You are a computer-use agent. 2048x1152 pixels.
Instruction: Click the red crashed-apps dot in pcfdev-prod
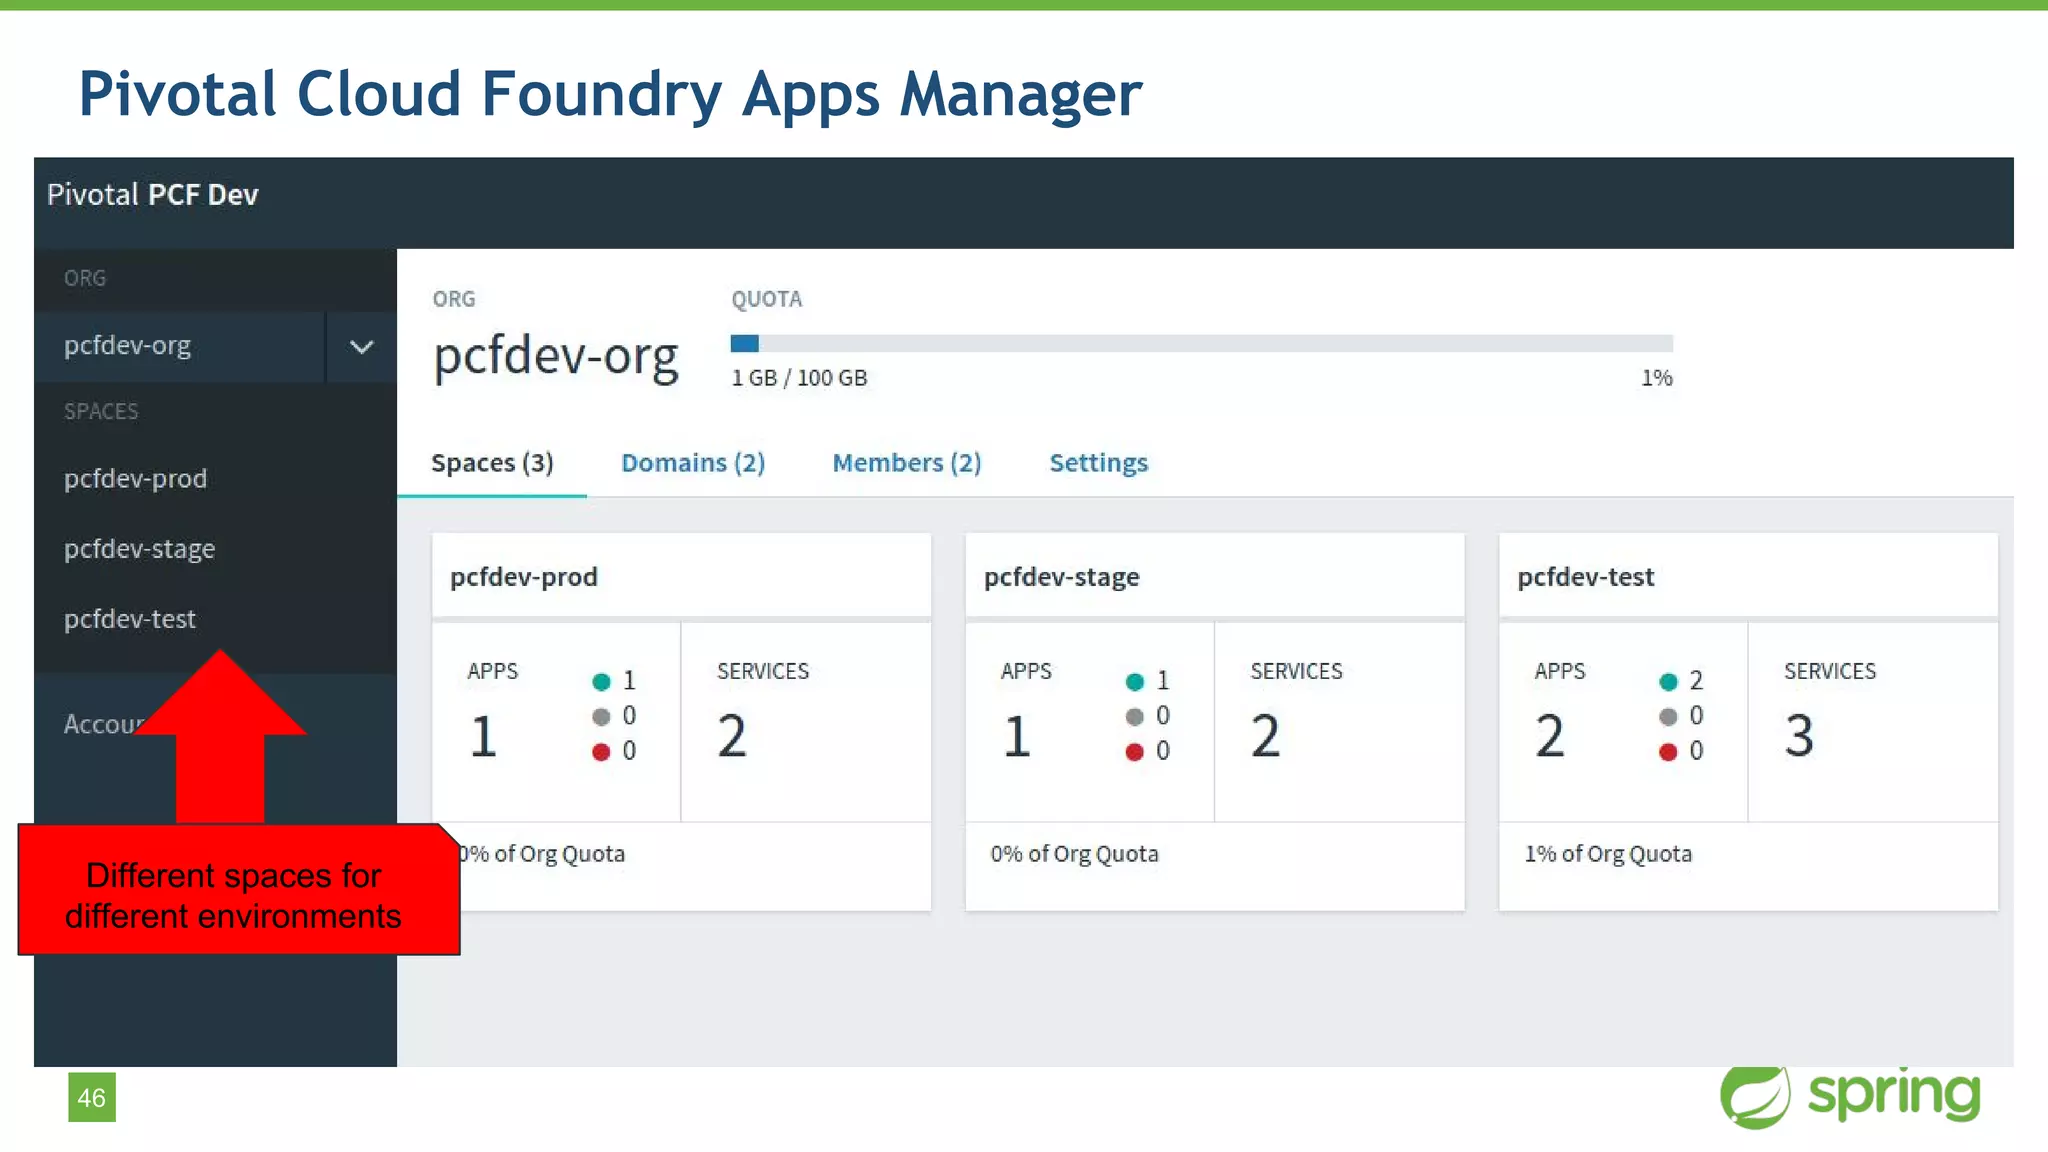pyautogui.click(x=601, y=752)
